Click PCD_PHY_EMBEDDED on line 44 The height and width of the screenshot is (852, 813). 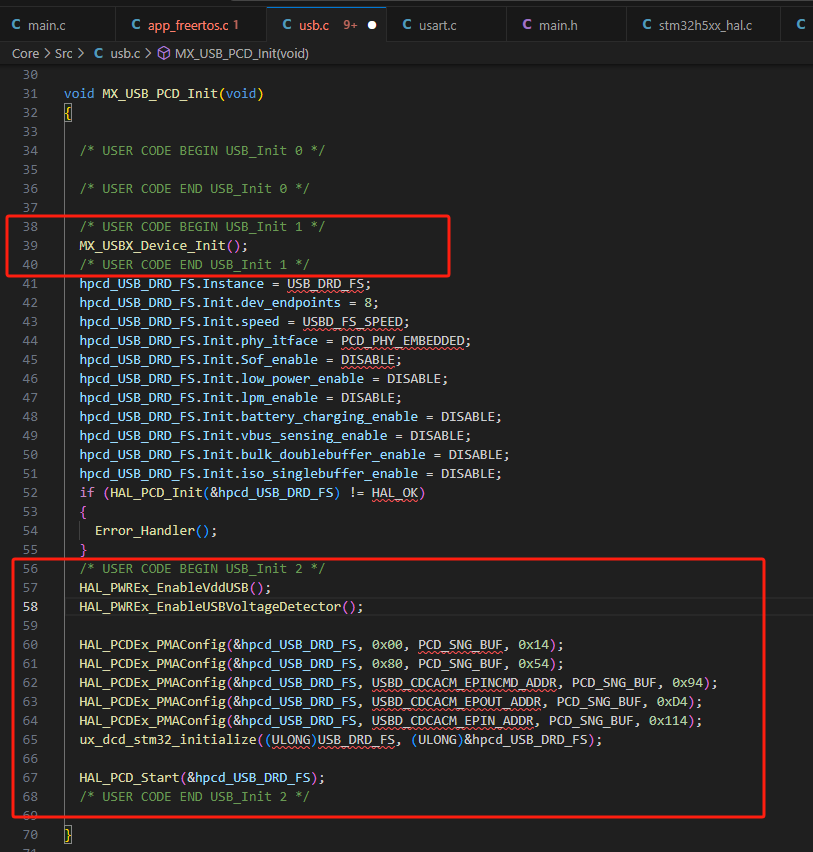[402, 341]
